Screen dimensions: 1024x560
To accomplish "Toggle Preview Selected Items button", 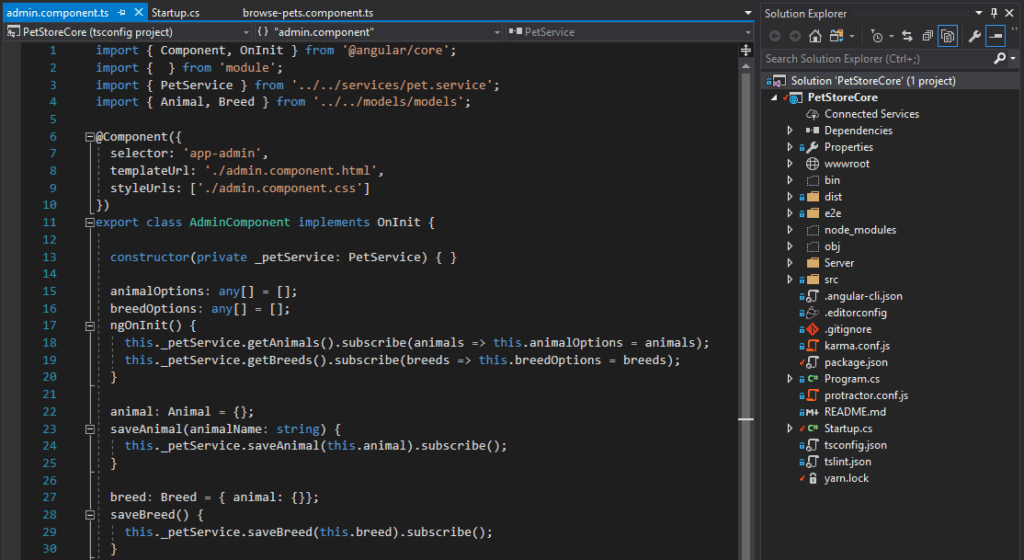I will [995, 36].
